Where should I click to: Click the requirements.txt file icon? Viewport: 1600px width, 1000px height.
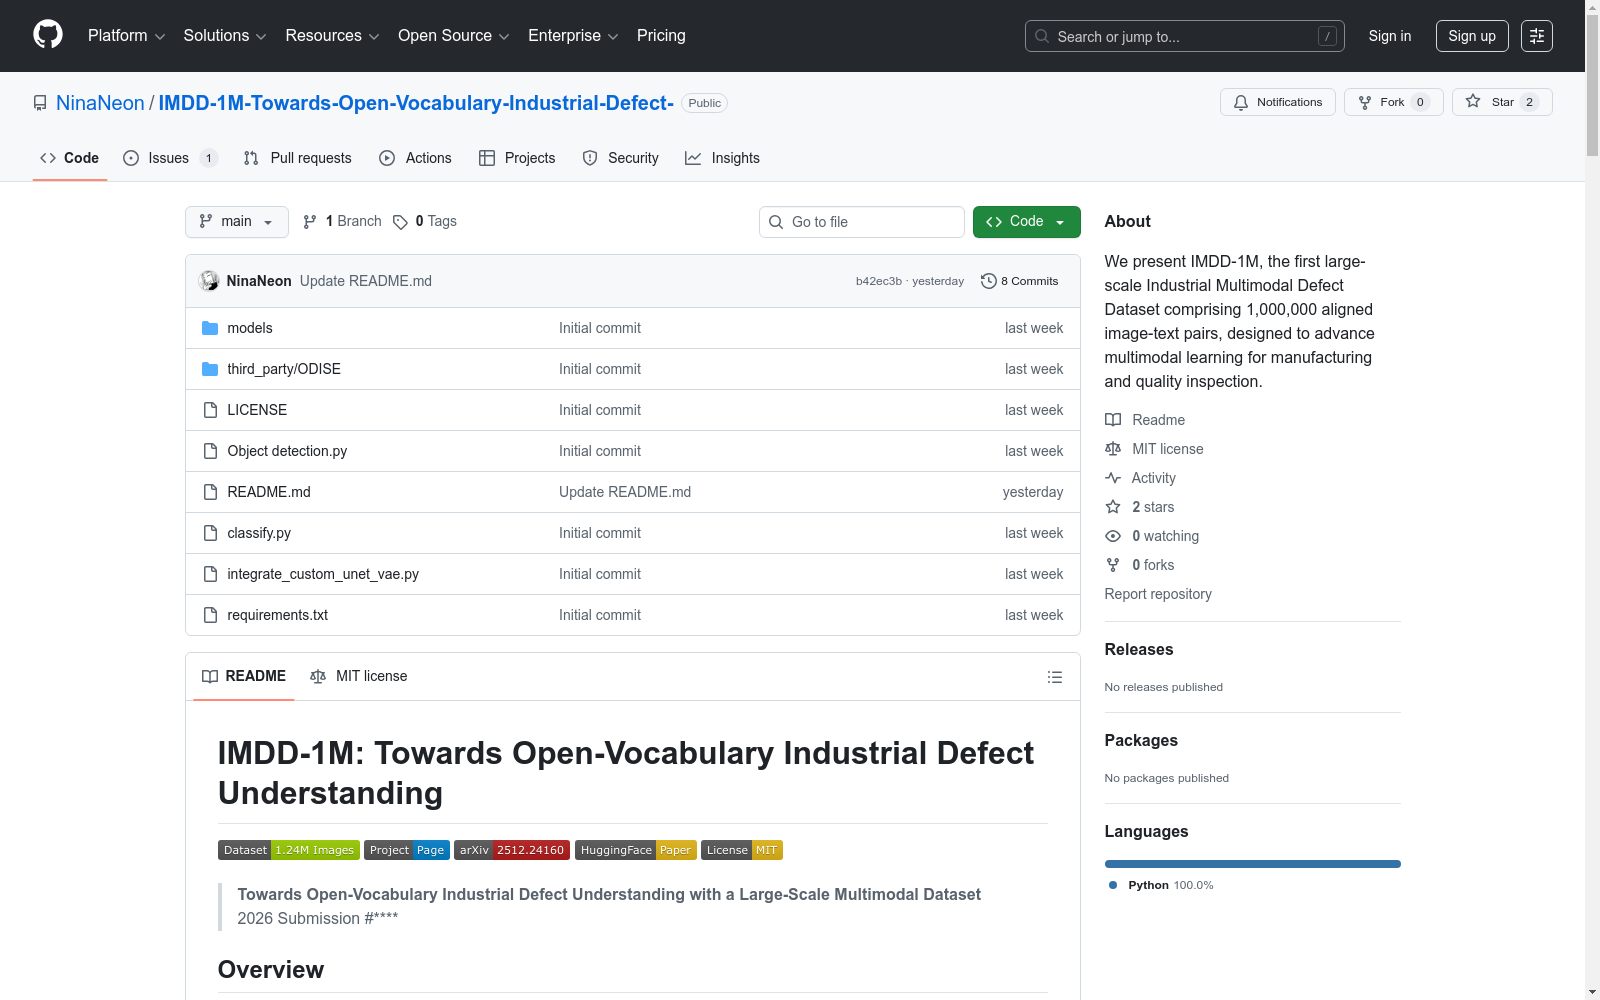tap(210, 615)
